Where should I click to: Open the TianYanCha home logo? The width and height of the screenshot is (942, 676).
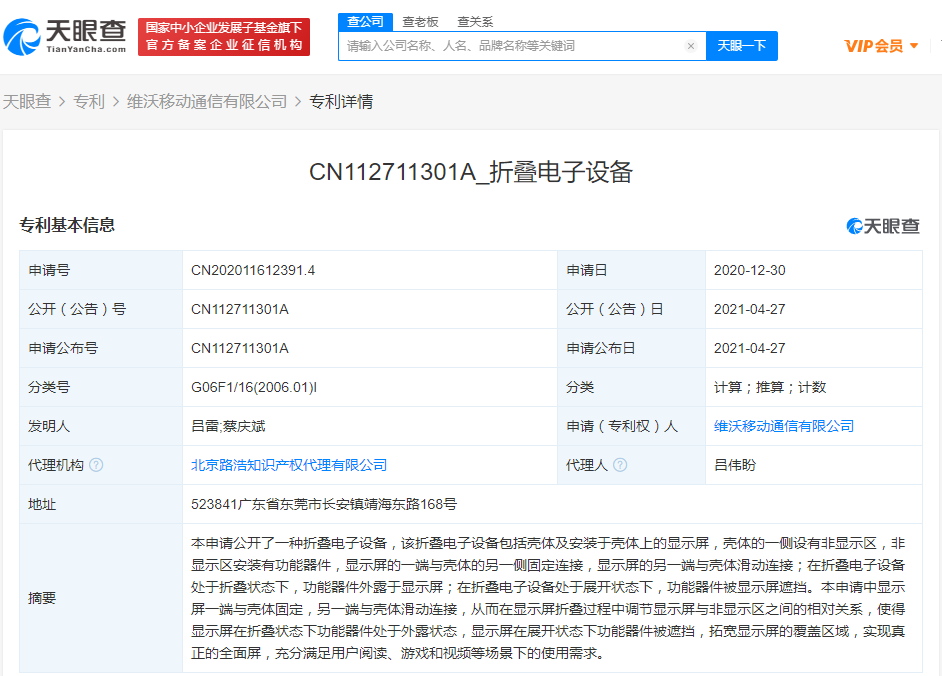coord(65,37)
